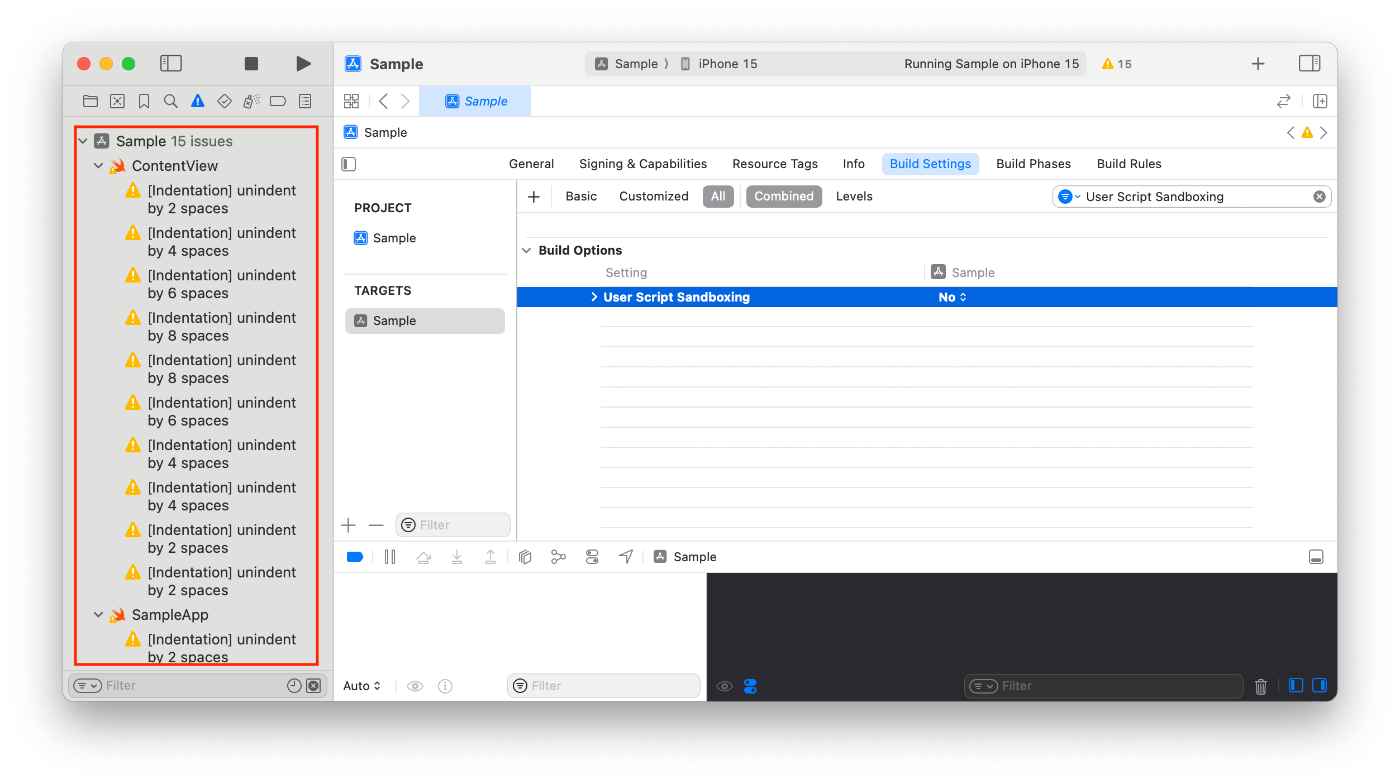
Task: Open Environment Overrides icon
Action: [x=592, y=557]
